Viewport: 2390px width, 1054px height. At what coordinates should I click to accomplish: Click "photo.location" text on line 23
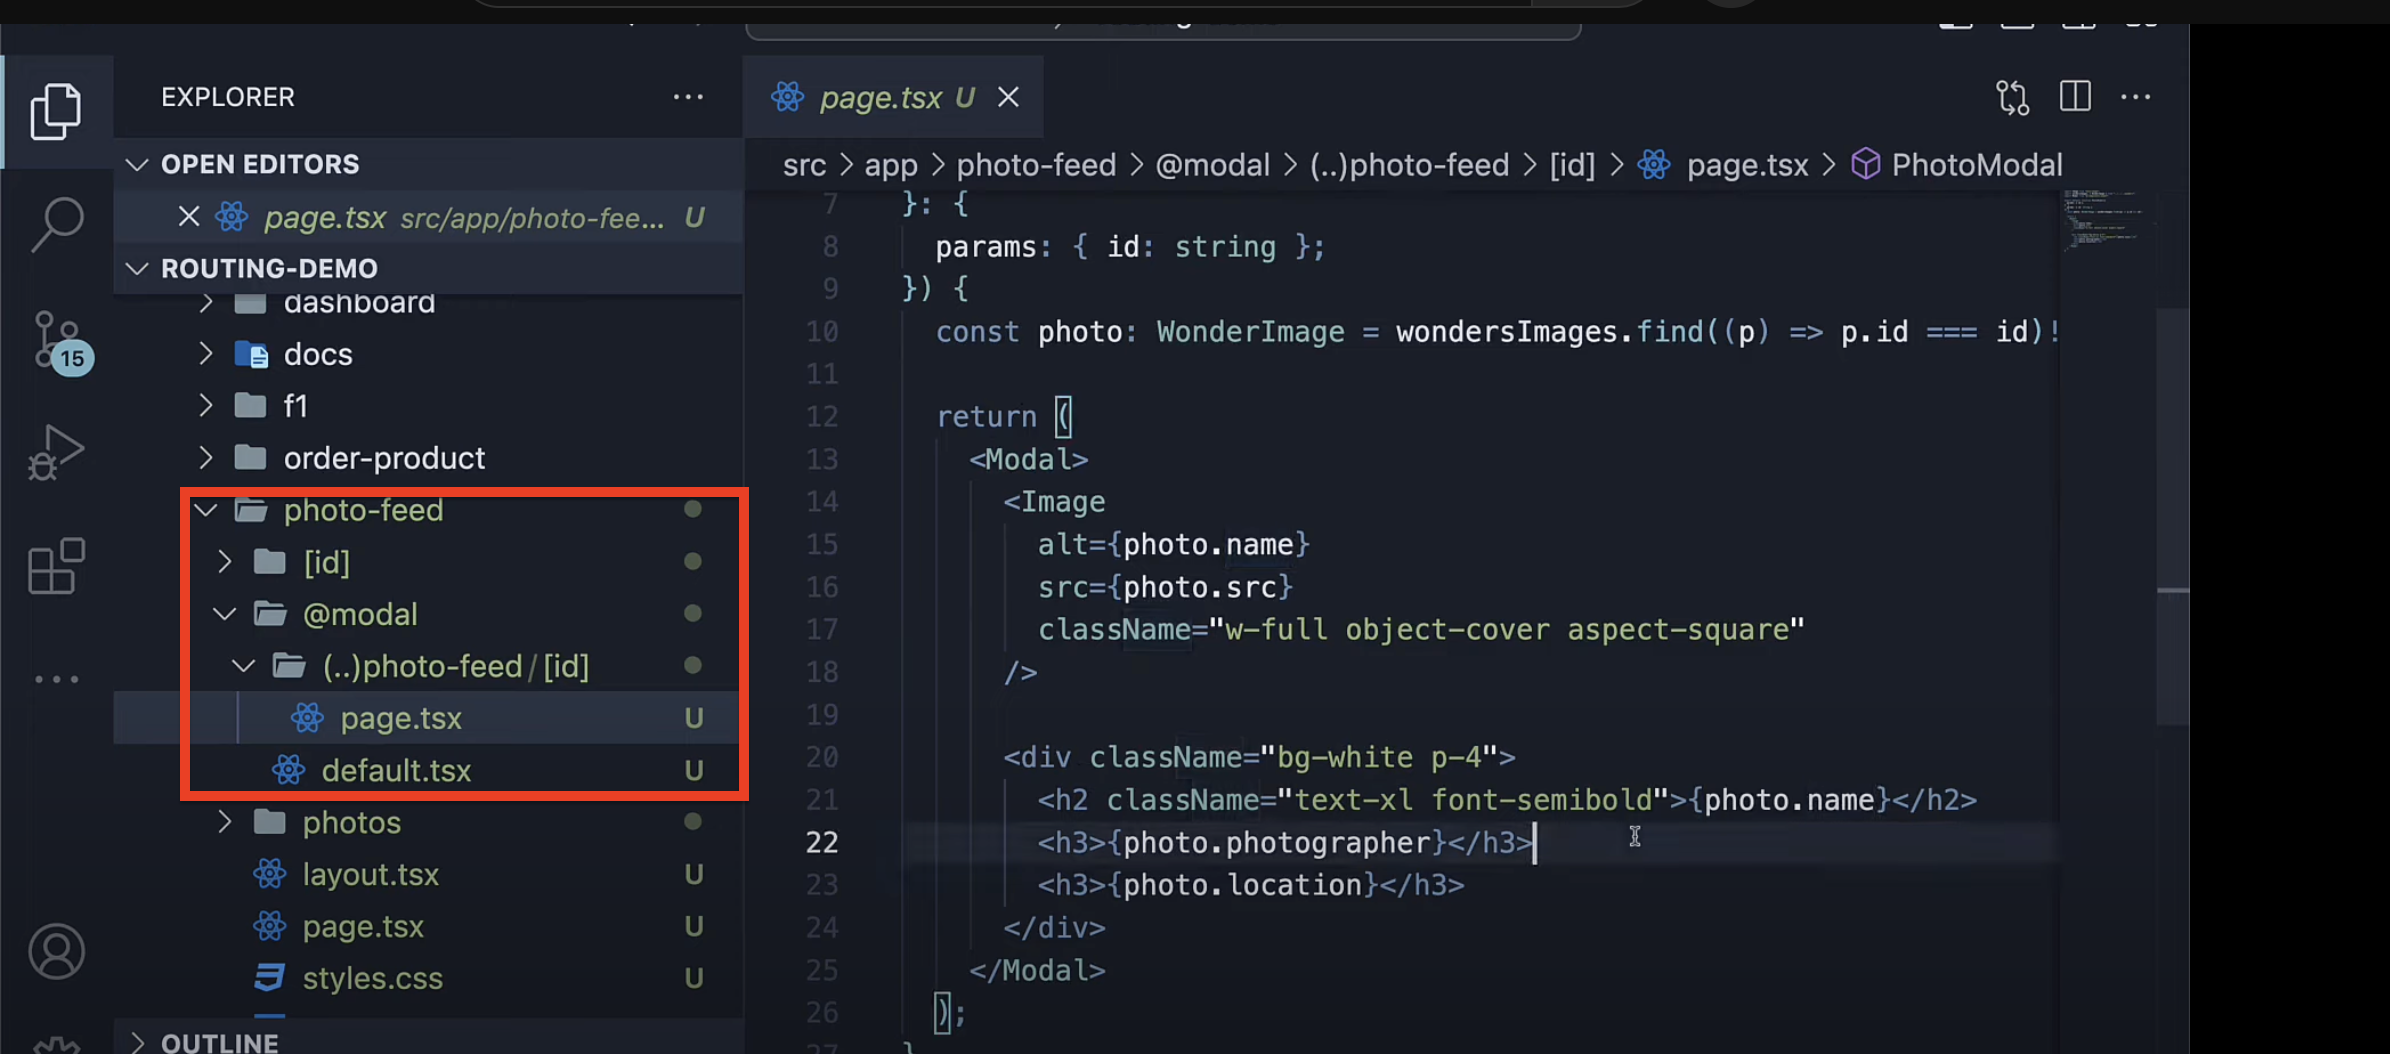tap(1244, 885)
